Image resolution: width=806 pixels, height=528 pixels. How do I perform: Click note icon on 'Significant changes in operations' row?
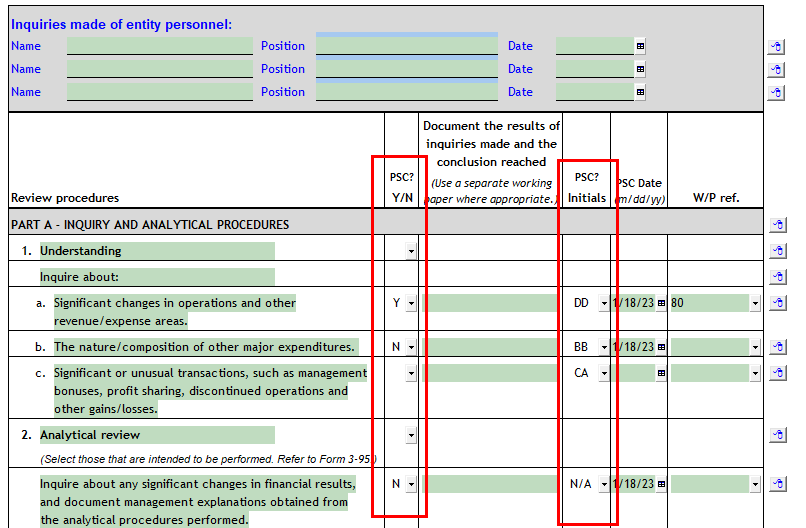pyautogui.click(x=778, y=303)
